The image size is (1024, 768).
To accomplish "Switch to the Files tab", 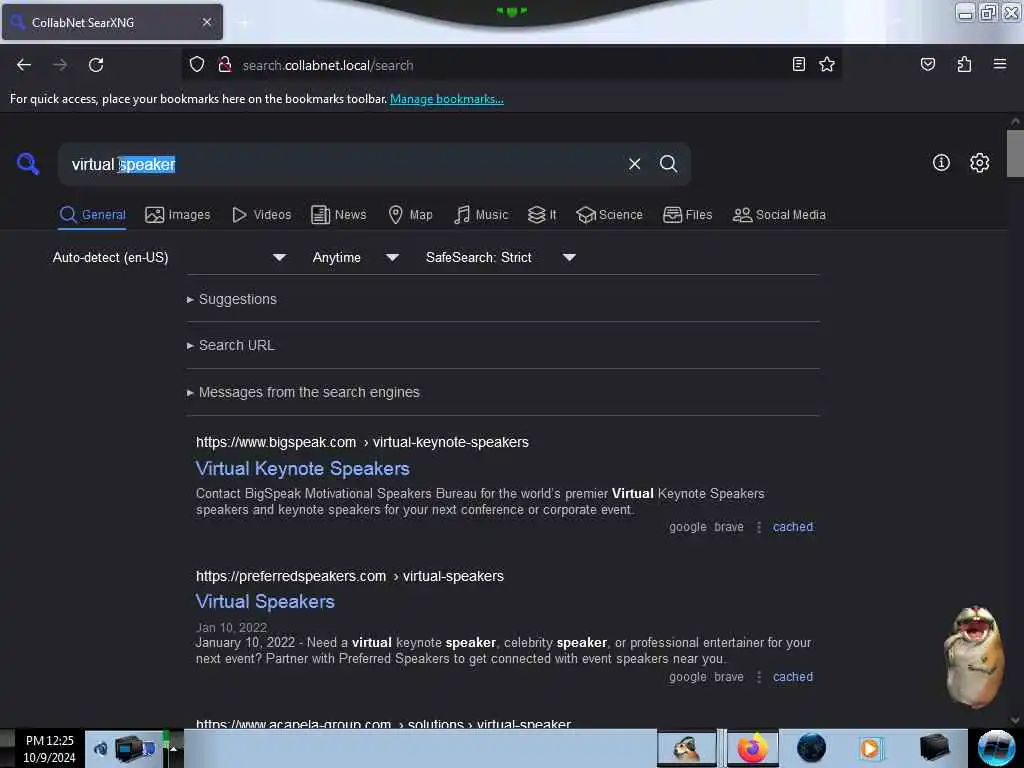I will 687,215.
